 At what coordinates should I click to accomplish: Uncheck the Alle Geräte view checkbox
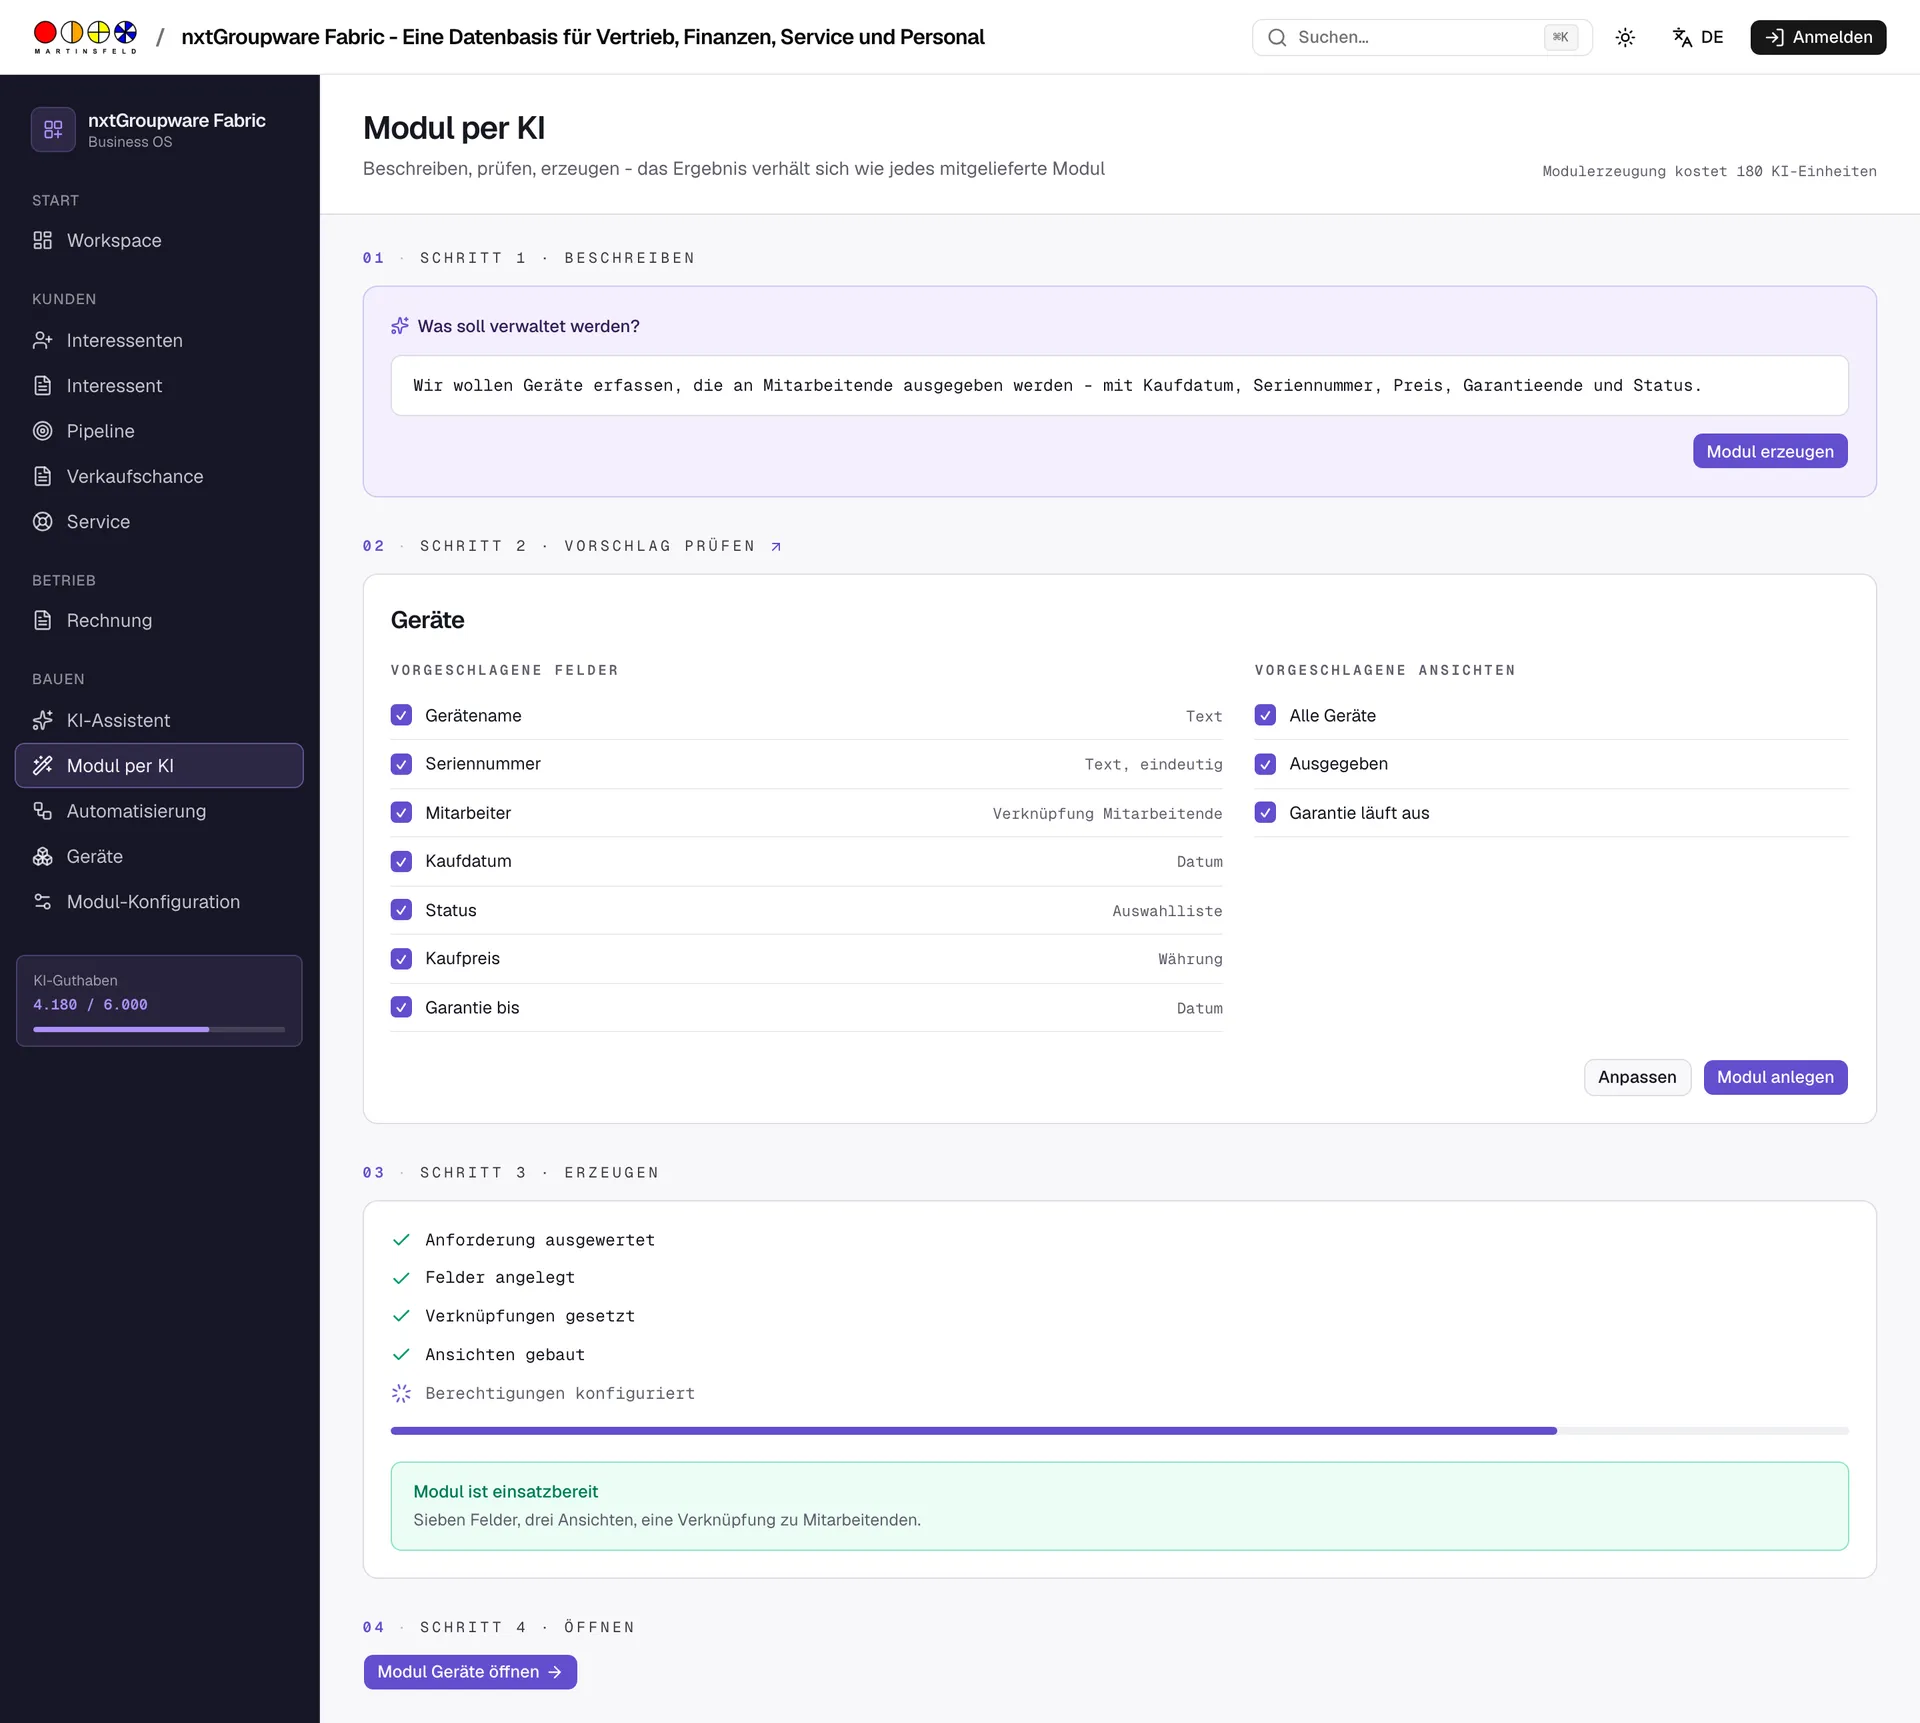click(x=1265, y=716)
